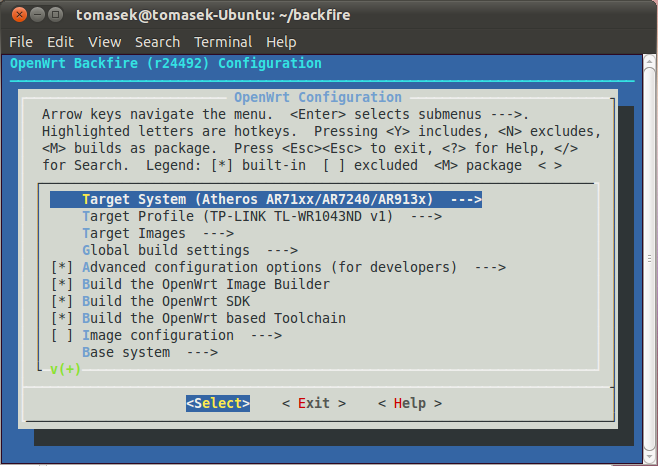Open the Edit menu
Screen dimensions: 658x466
click(x=60, y=42)
